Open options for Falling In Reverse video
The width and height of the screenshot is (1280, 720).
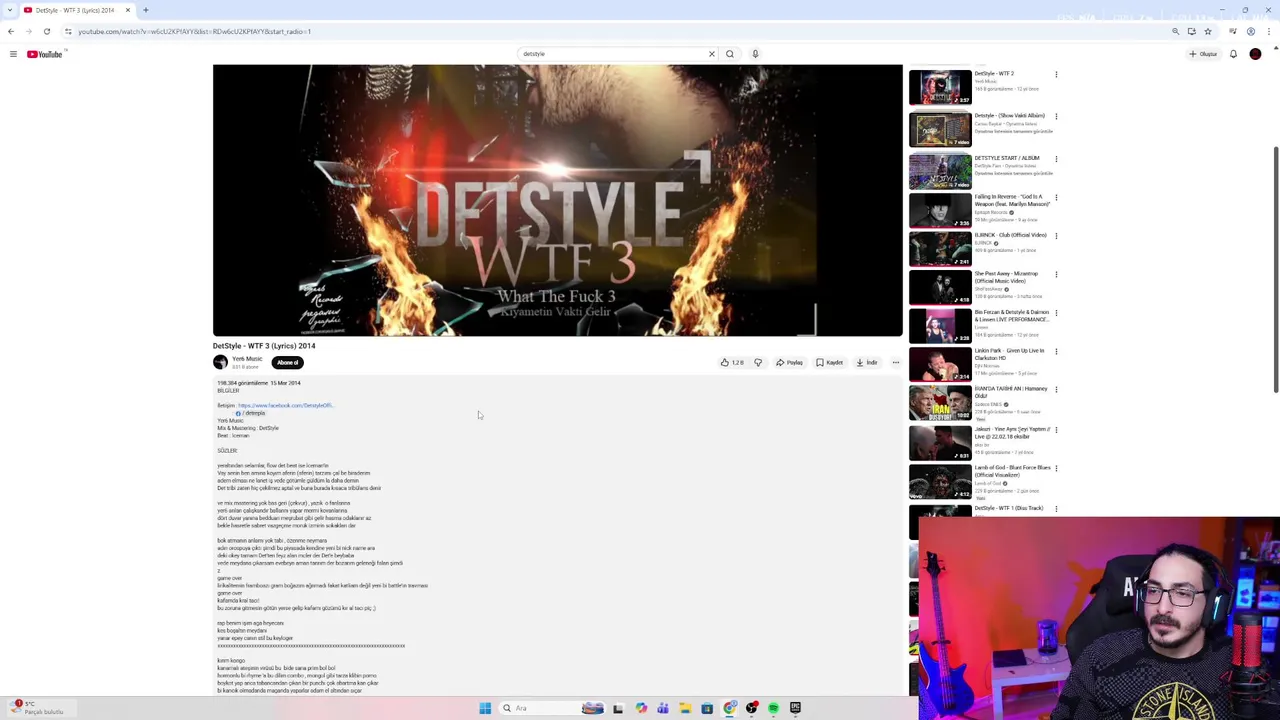(x=1056, y=197)
